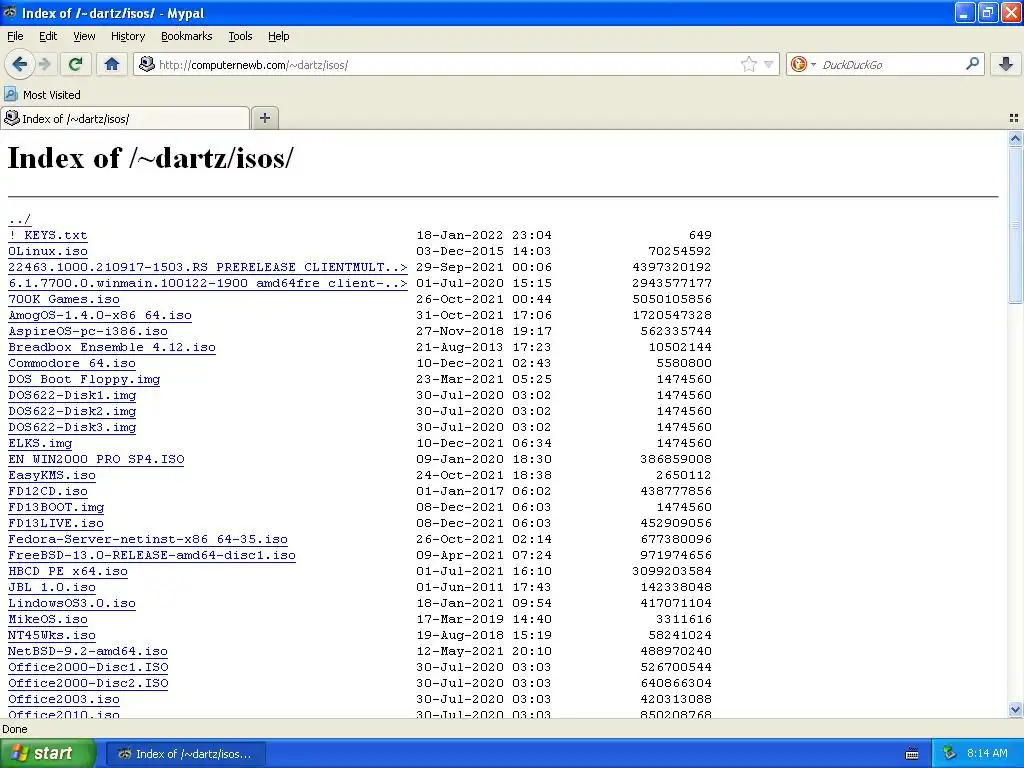This screenshot has width=1024, height=768.
Task: Download Commodore 64.iso
Action: pos(72,363)
